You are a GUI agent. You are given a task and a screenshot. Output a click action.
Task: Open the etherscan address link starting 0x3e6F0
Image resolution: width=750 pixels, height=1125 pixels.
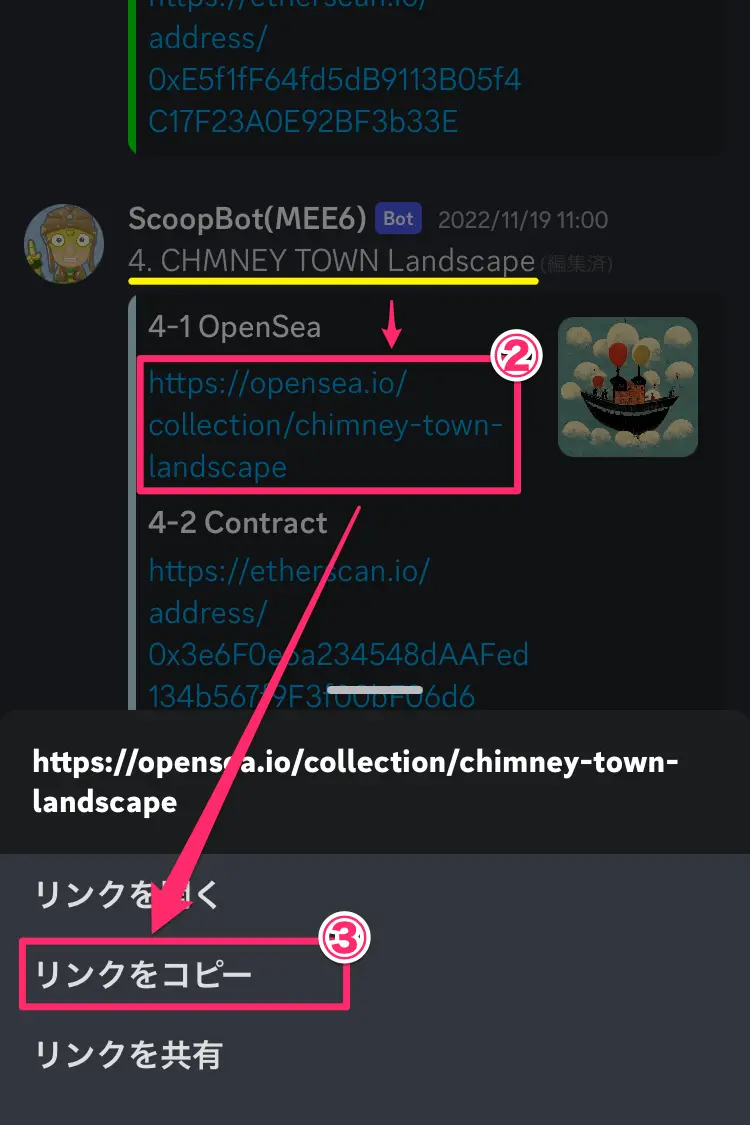[x=338, y=634]
